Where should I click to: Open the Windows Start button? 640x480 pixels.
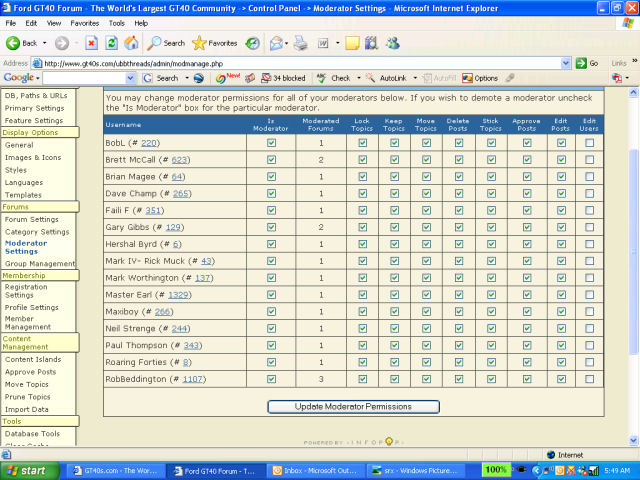tap(29, 471)
